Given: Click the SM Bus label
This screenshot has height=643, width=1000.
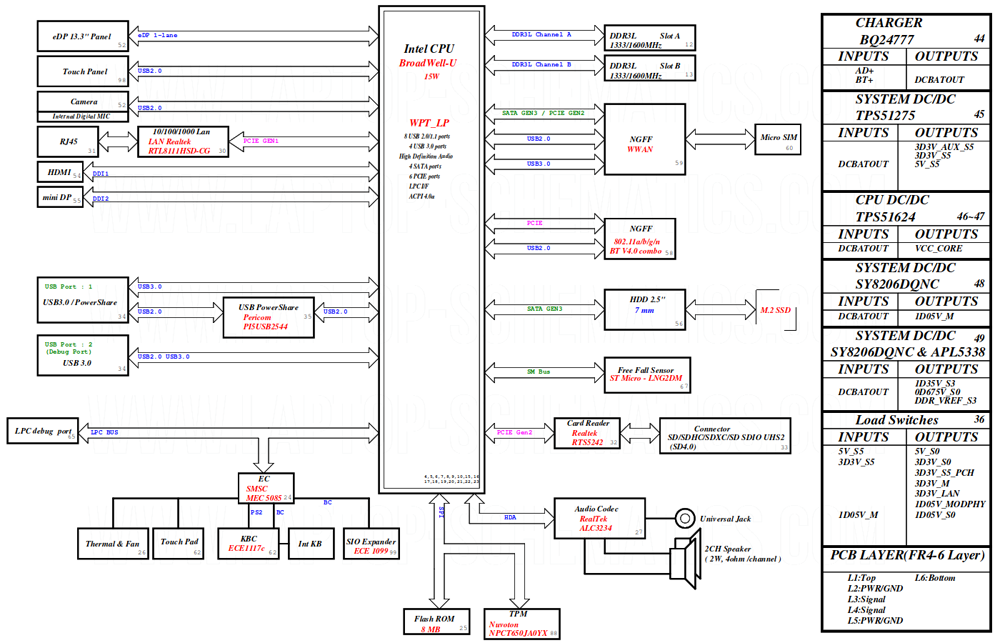Looking at the screenshot, I should 538,371.
